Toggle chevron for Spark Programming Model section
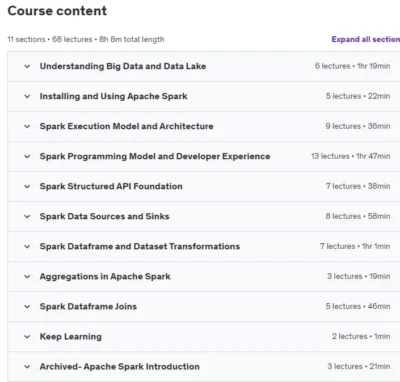This screenshot has height=382, width=400. coord(27,156)
